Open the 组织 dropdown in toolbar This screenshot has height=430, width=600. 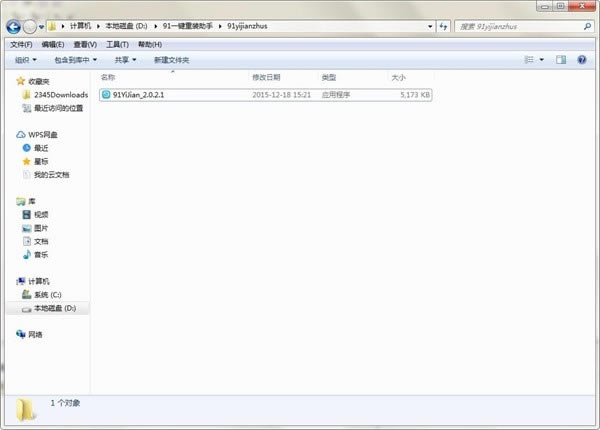26,60
